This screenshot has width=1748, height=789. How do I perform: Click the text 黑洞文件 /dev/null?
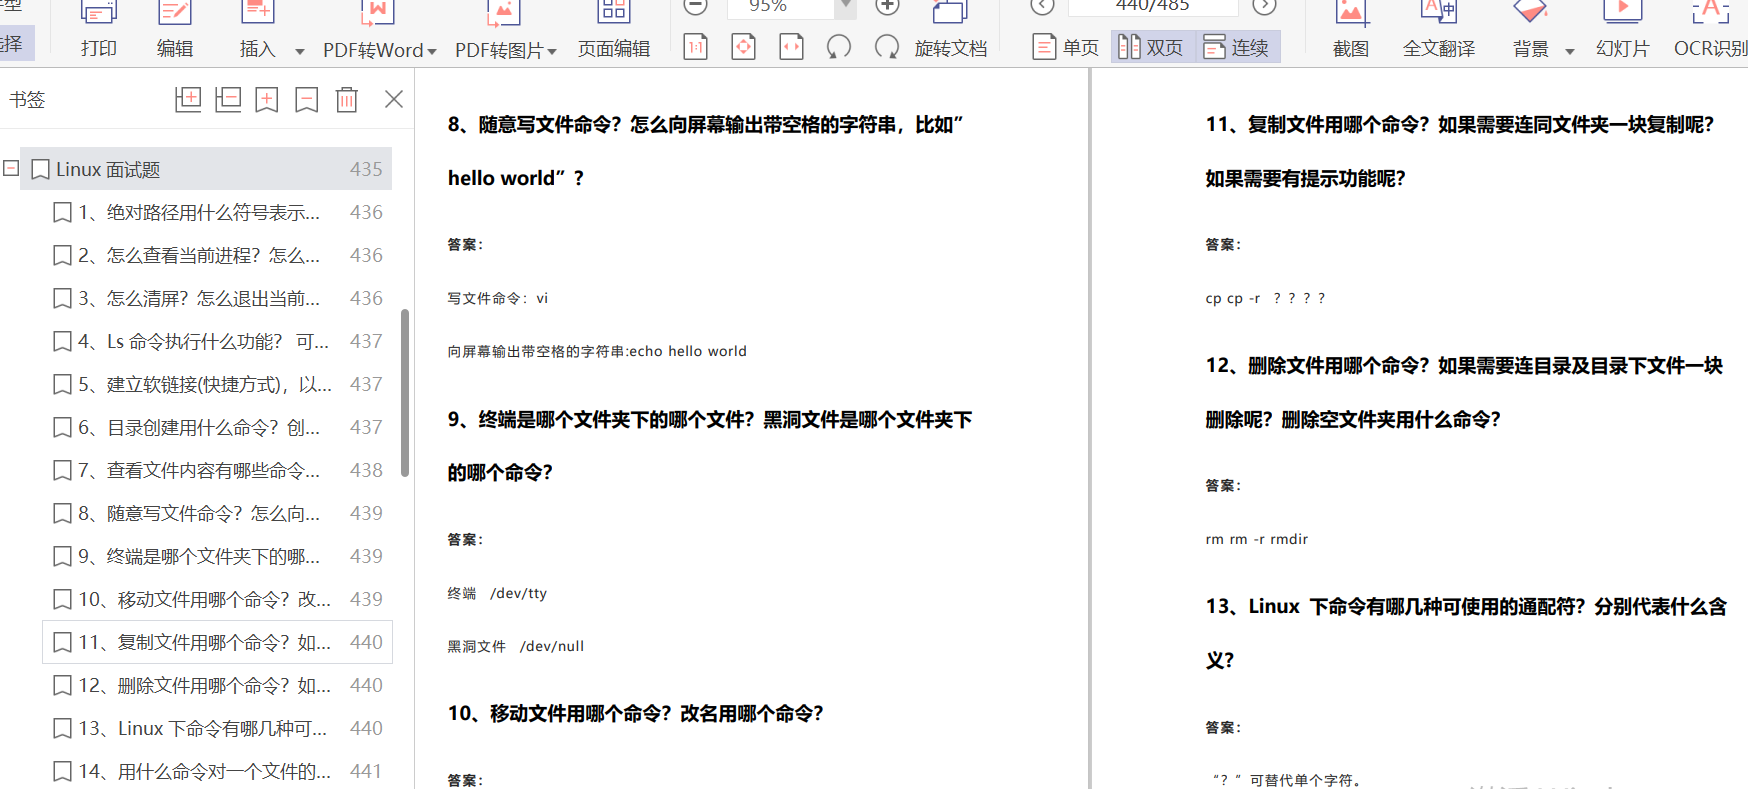click(x=516, y=646)
